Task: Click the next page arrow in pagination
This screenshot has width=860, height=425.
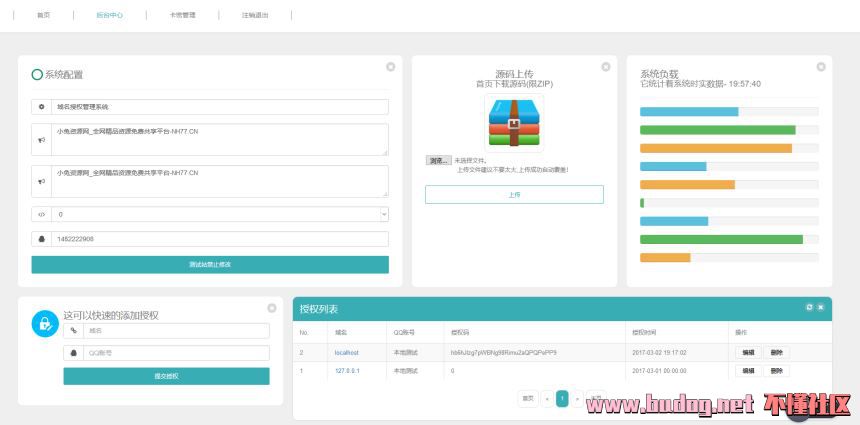Action: 577,399
